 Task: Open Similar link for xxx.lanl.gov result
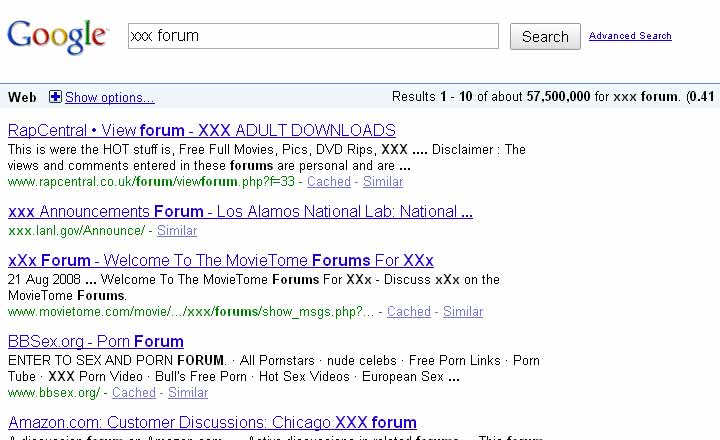177,231
